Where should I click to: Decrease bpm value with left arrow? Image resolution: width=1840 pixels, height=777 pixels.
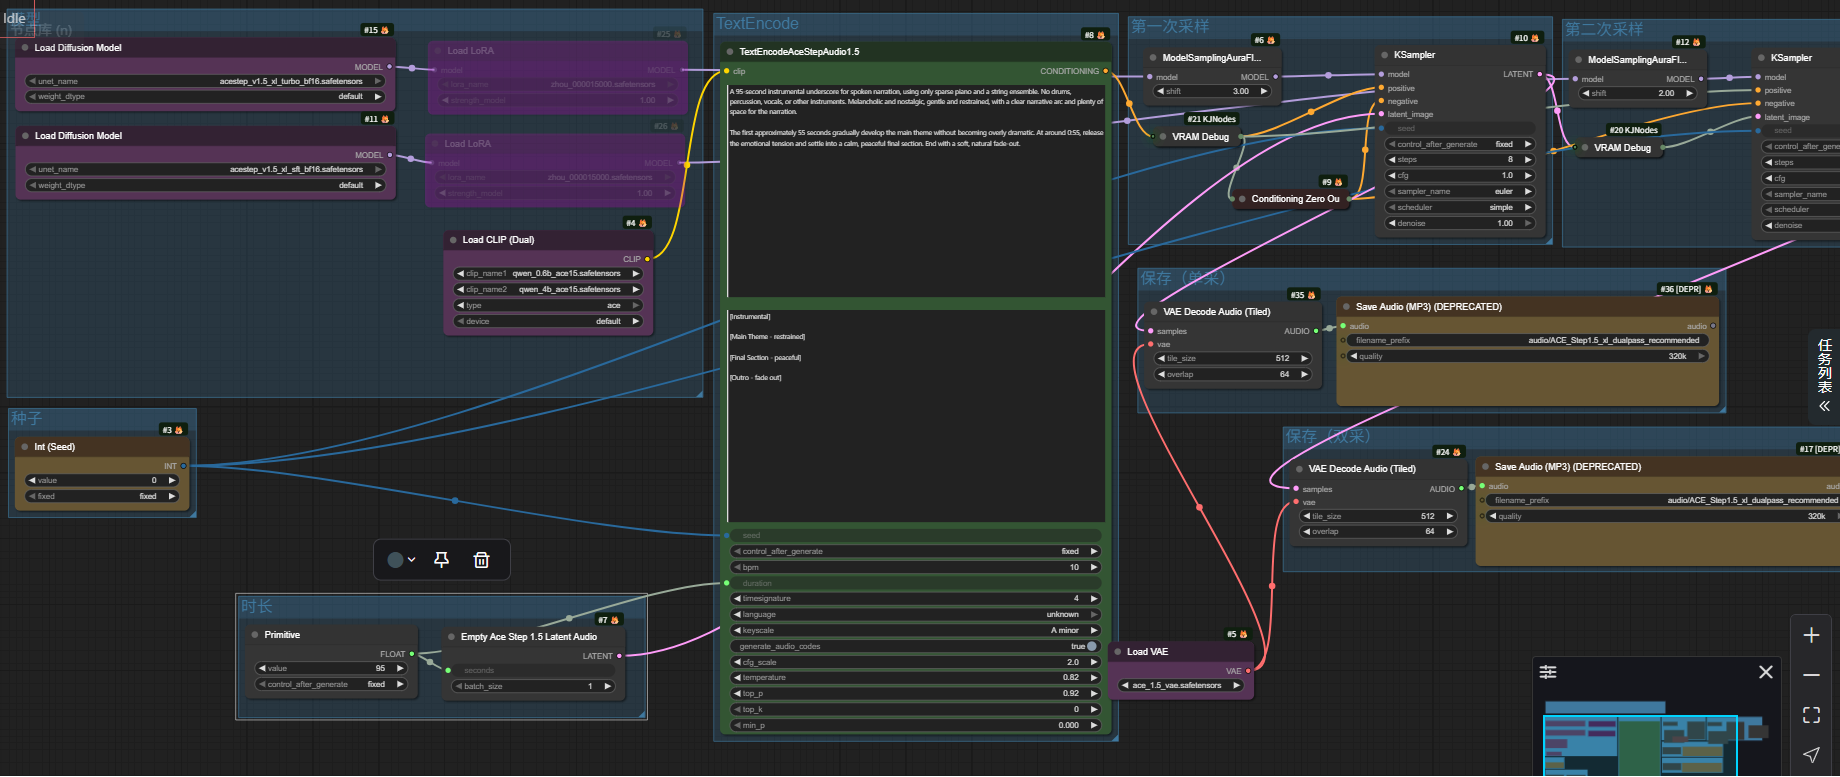pos(738,567)
